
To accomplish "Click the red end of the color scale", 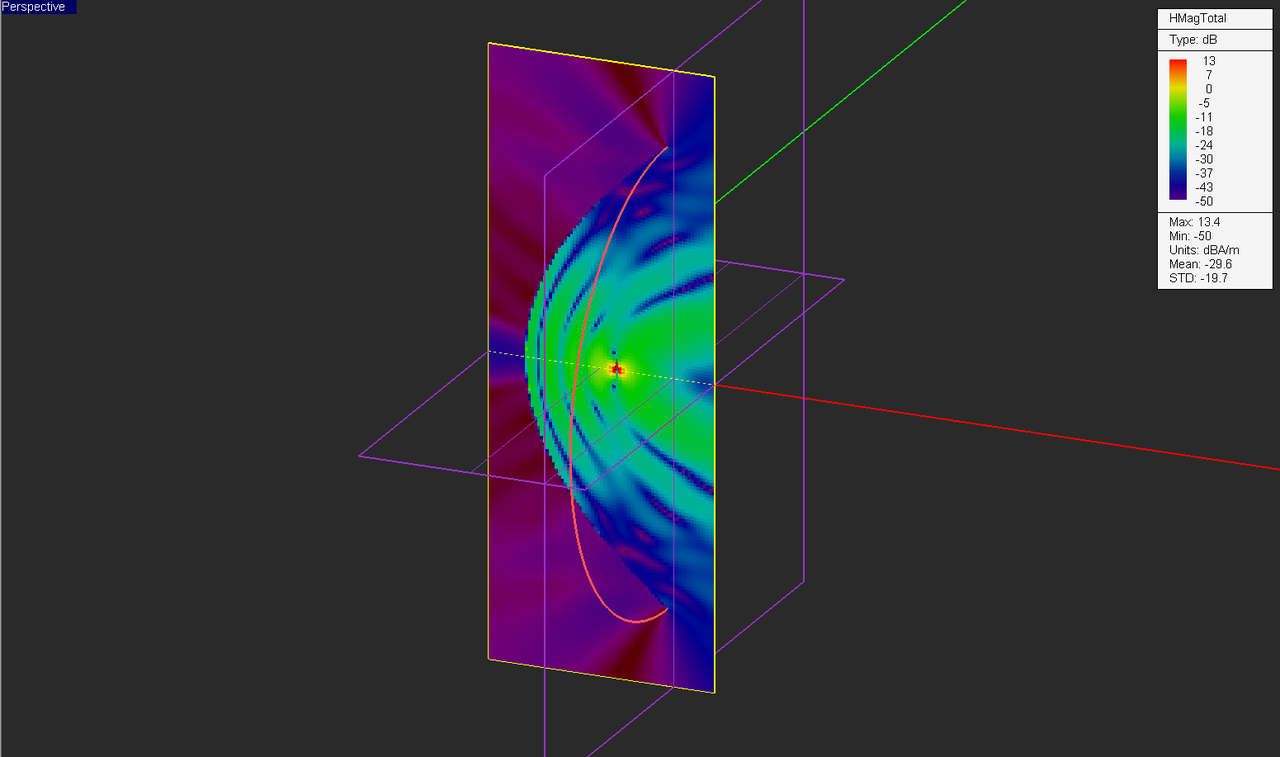I will click(1177, 63).
